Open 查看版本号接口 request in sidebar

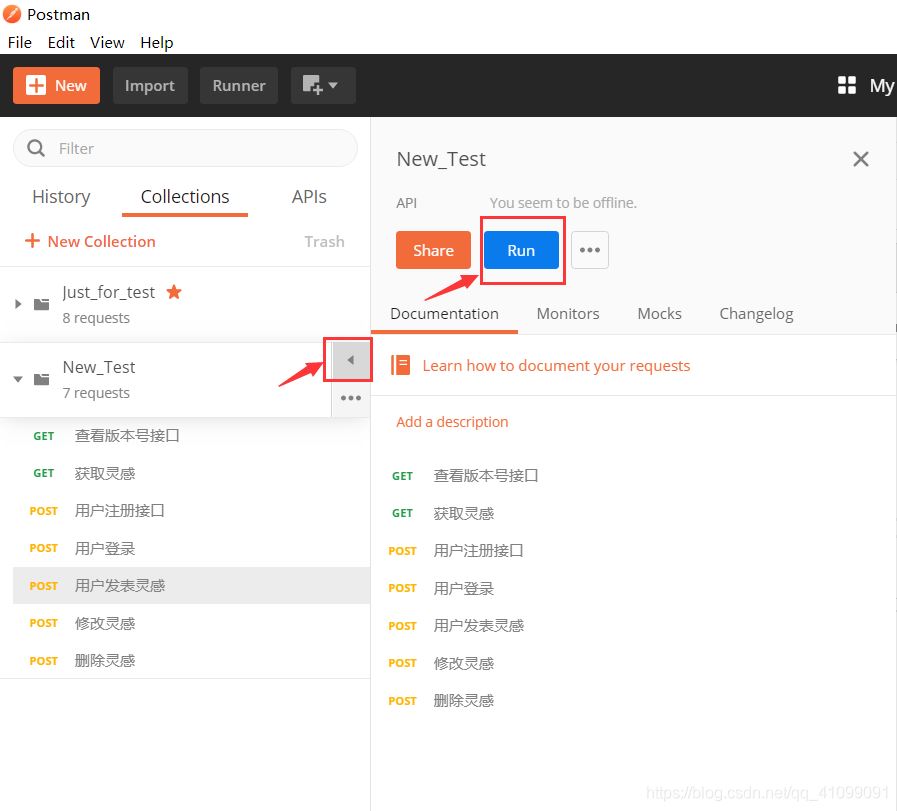191,436
